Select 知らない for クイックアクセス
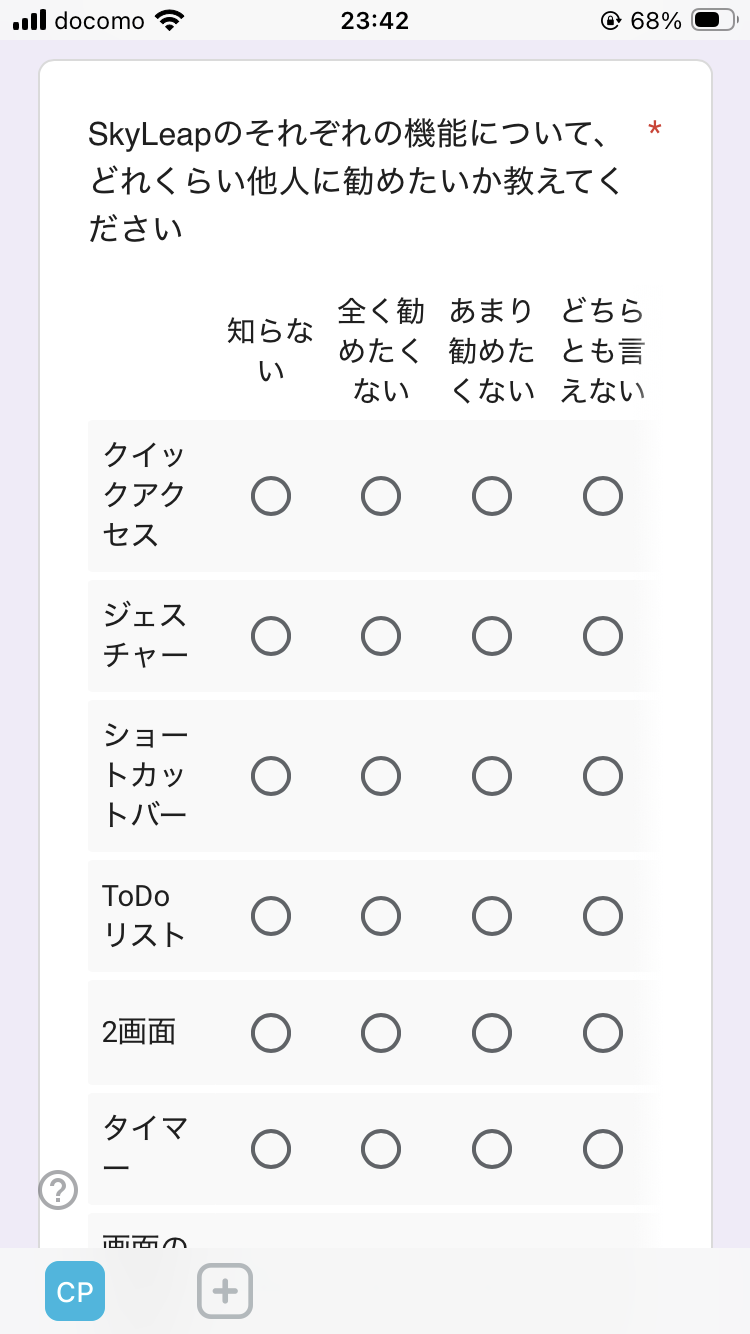 pos(271,496)
